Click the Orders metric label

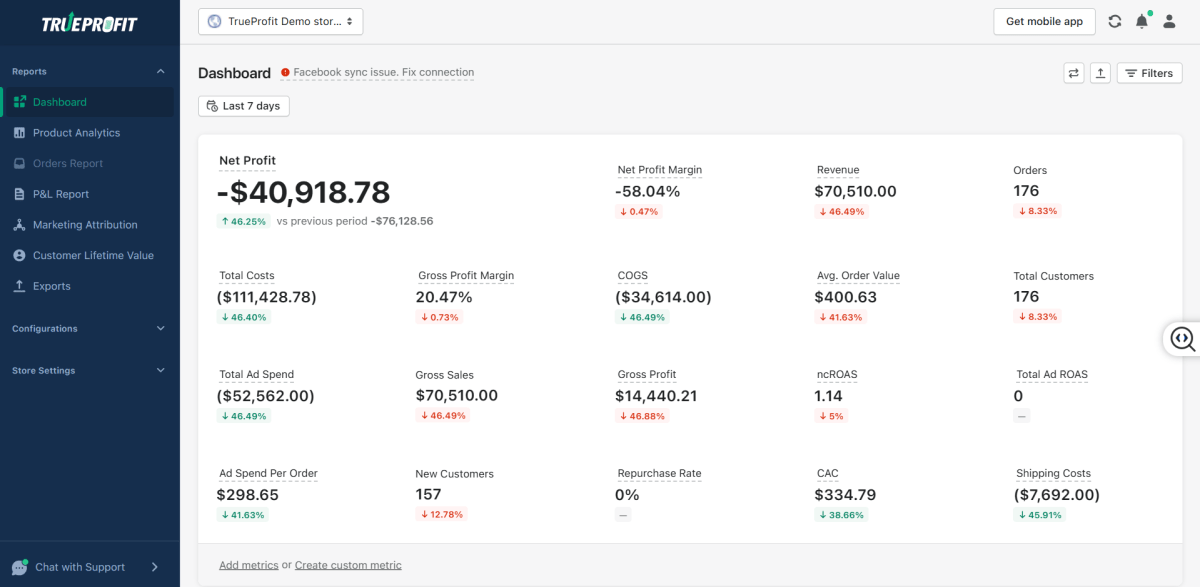(x=1030, y=170)
